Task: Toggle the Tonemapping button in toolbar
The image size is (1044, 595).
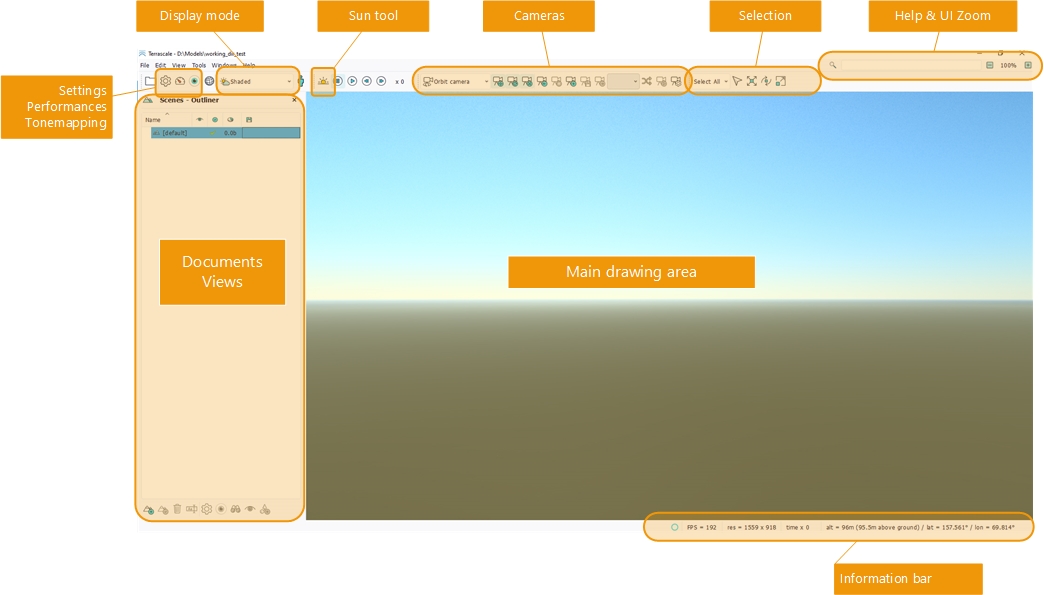Action: 194,81
